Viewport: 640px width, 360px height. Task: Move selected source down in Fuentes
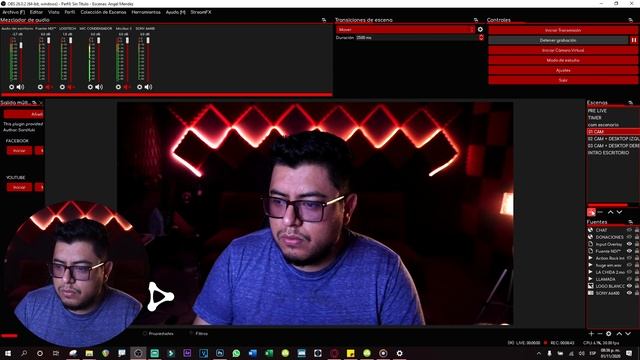pos(628,334)
